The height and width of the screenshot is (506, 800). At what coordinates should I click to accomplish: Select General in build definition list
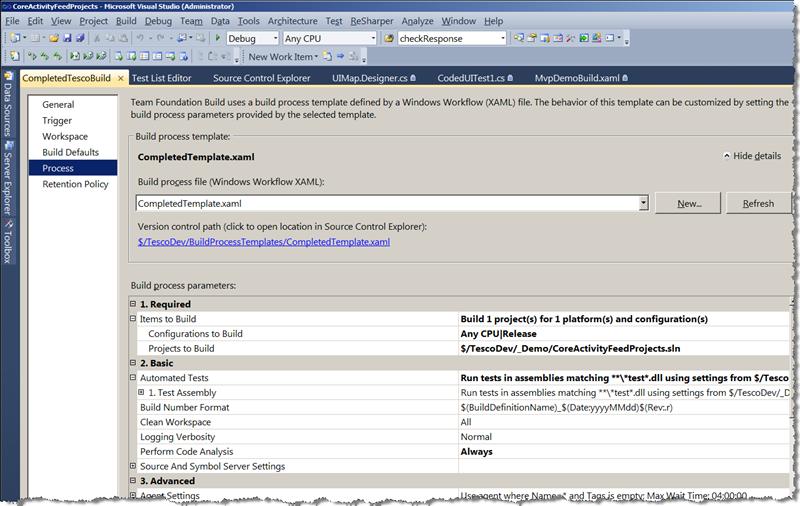coord(58,105)
